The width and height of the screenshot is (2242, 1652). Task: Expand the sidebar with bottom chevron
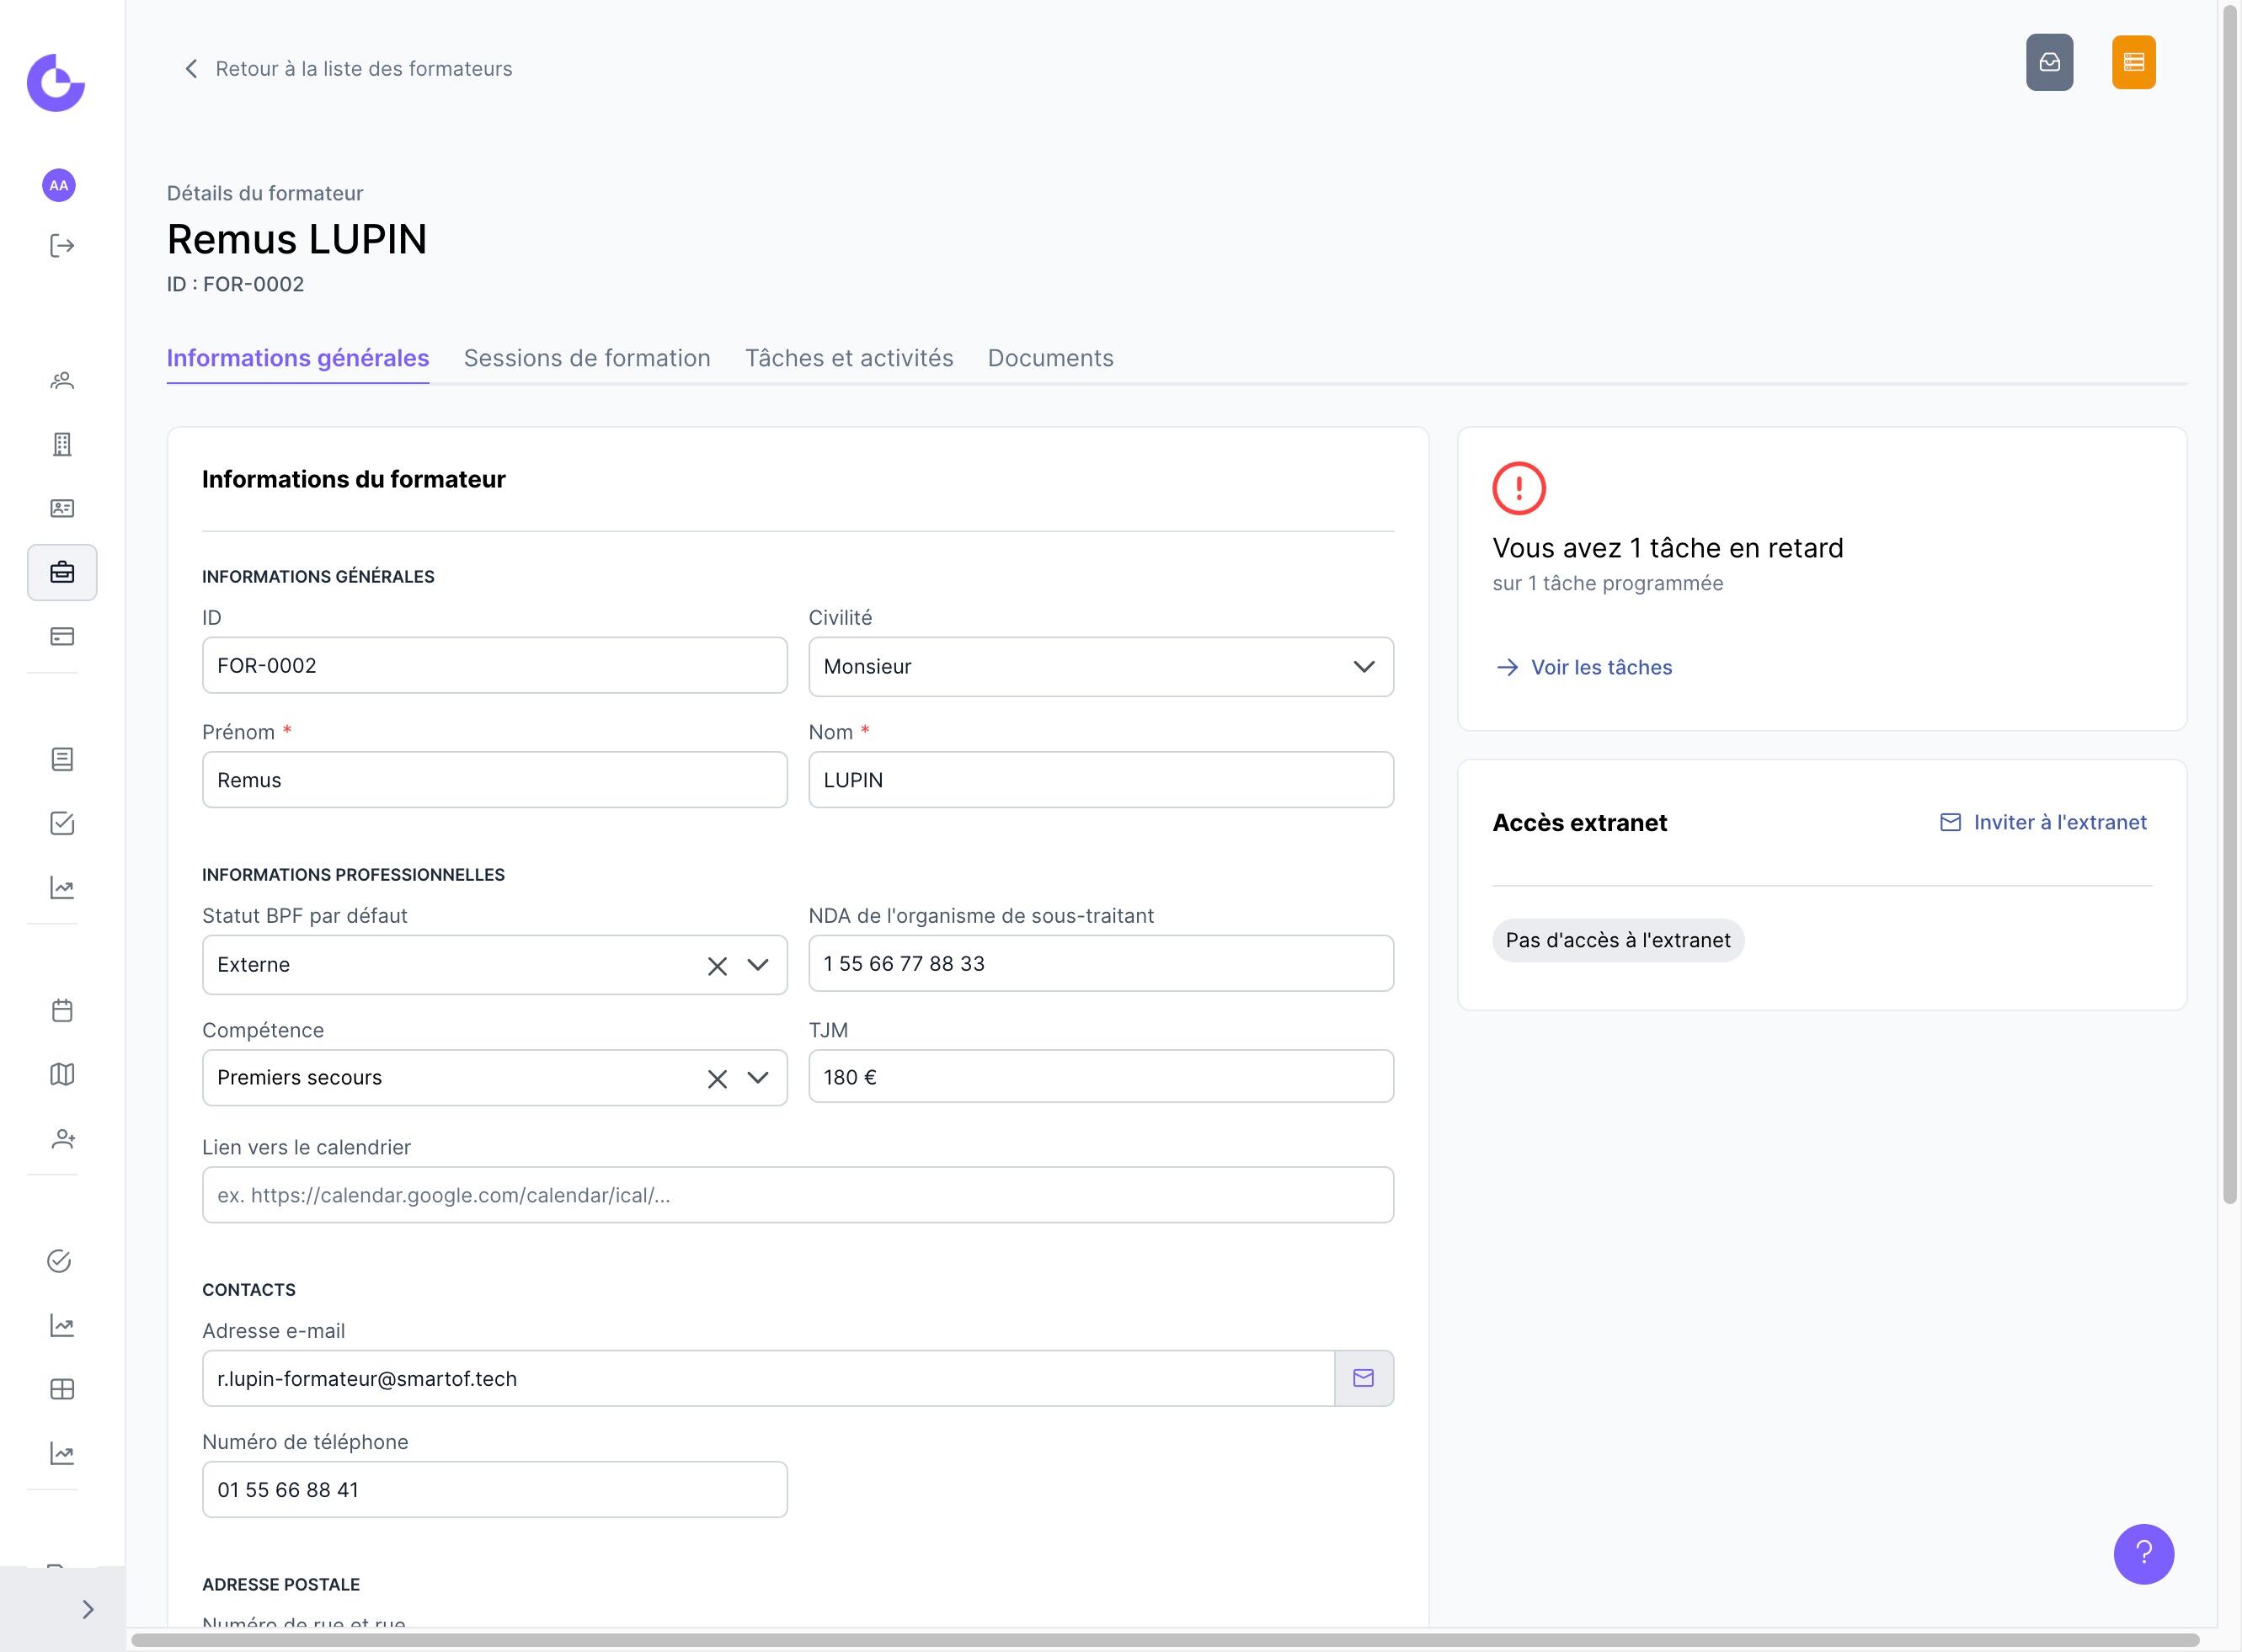click(88, 1609)
